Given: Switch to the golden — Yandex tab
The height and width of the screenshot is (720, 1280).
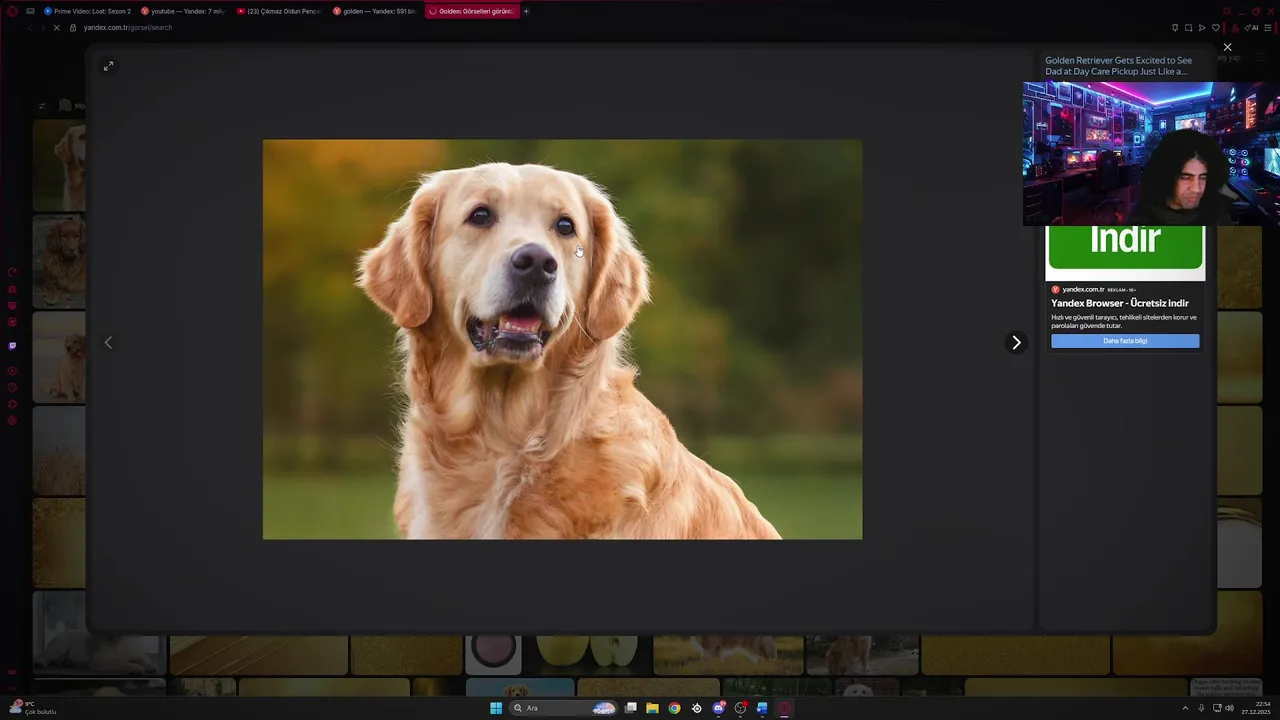Looking at the screenshot, I should 375,11.
